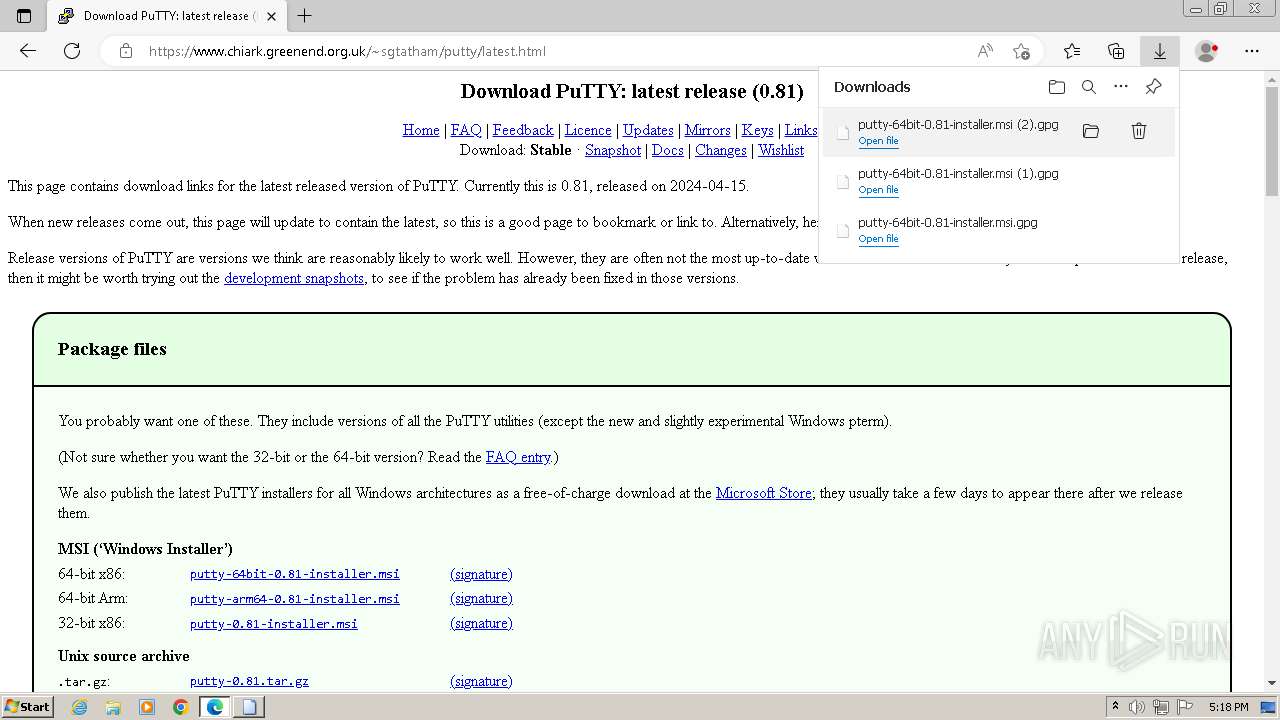The width and height of the screenshot is (1280, 720).
Task: Open the Docs link
Action: pyautogui.click(x=668, y=150)
